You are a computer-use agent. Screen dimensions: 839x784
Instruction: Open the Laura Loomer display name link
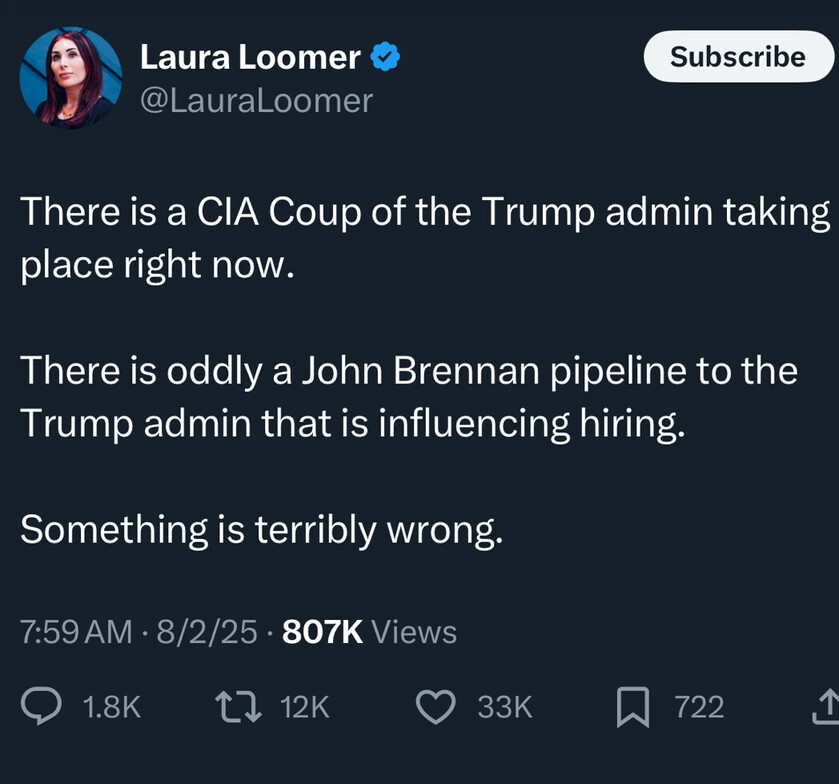coord(250,58)
